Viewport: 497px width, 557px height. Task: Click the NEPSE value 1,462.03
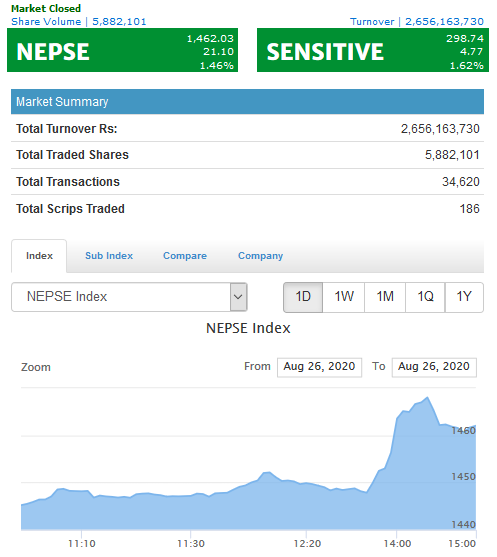[x=210, y=38]
